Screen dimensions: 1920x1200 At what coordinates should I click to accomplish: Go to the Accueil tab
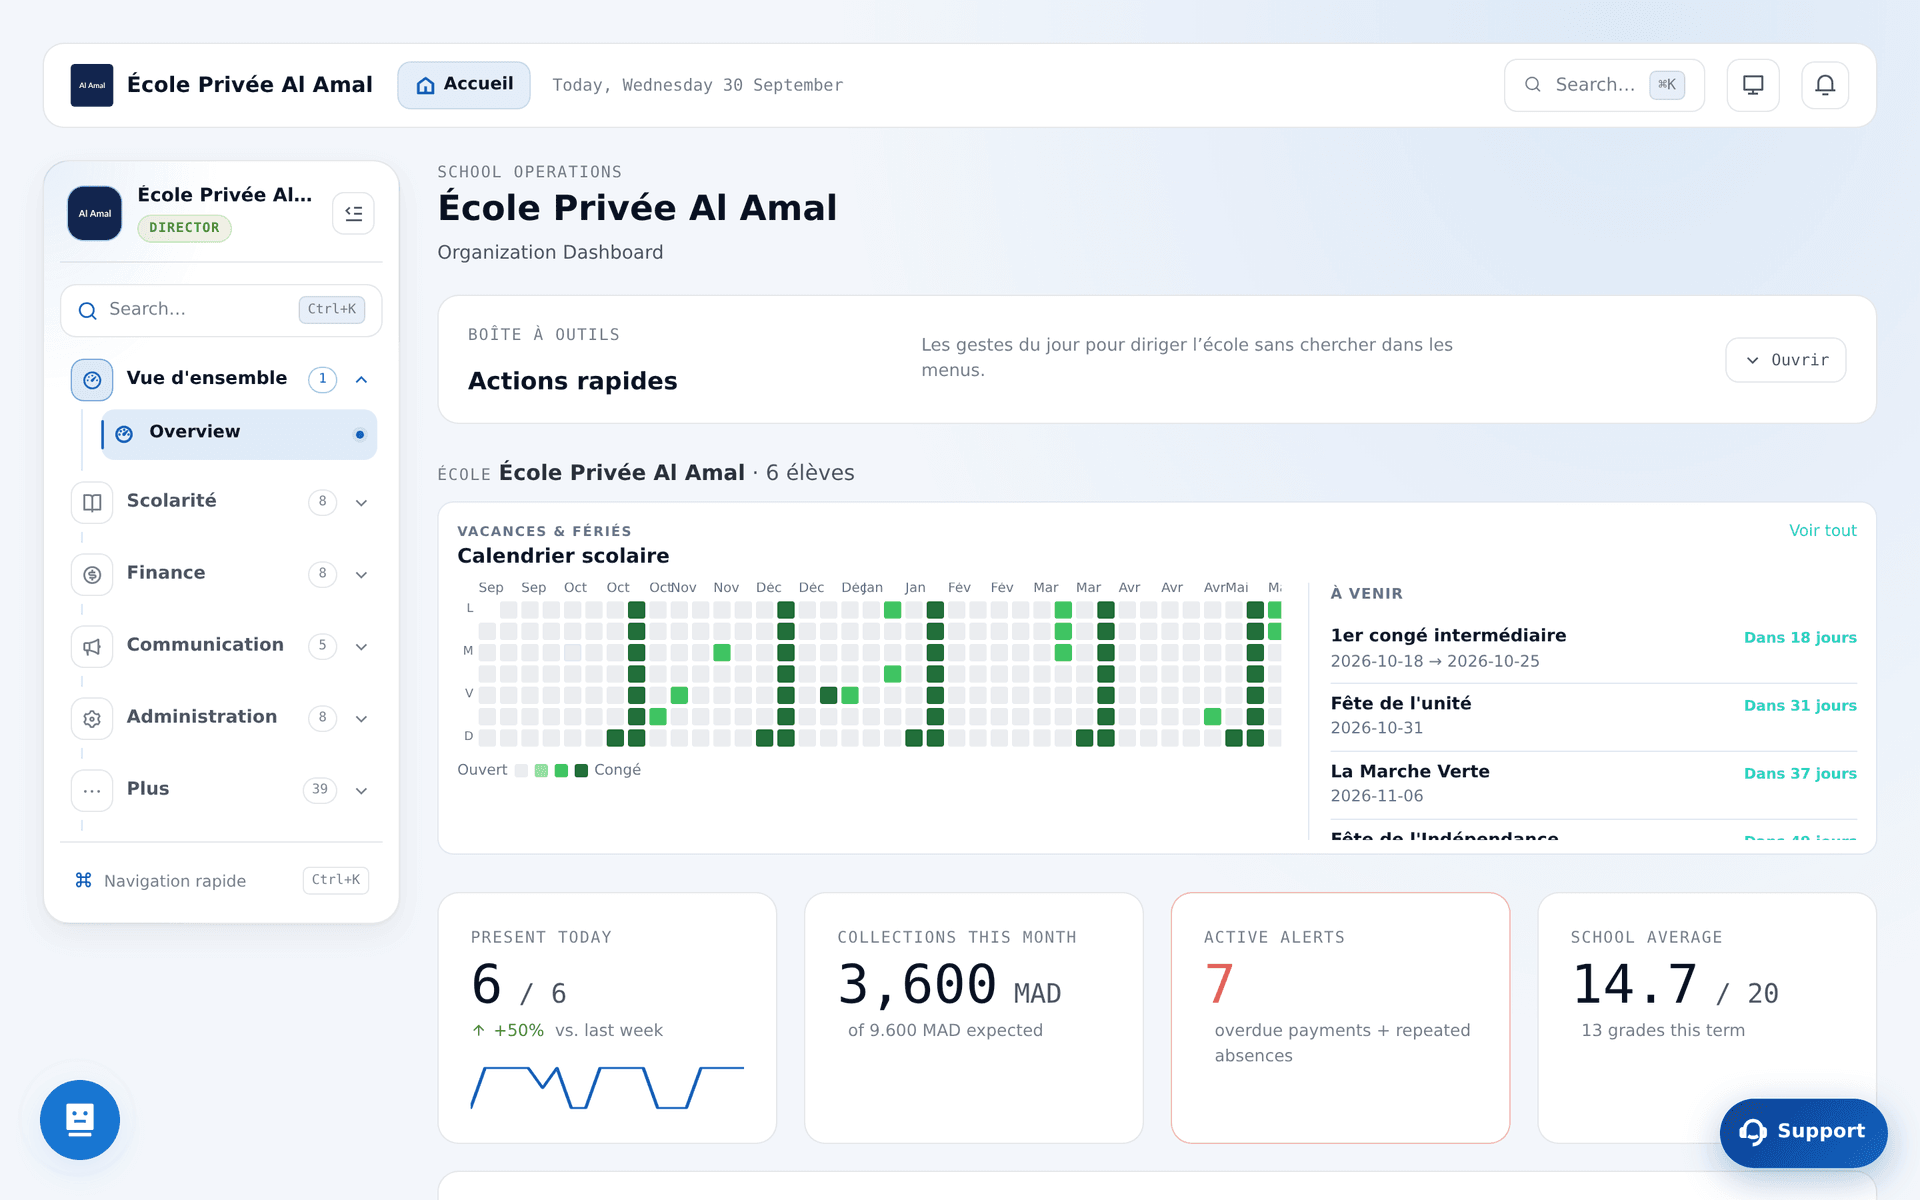[464, 85]
